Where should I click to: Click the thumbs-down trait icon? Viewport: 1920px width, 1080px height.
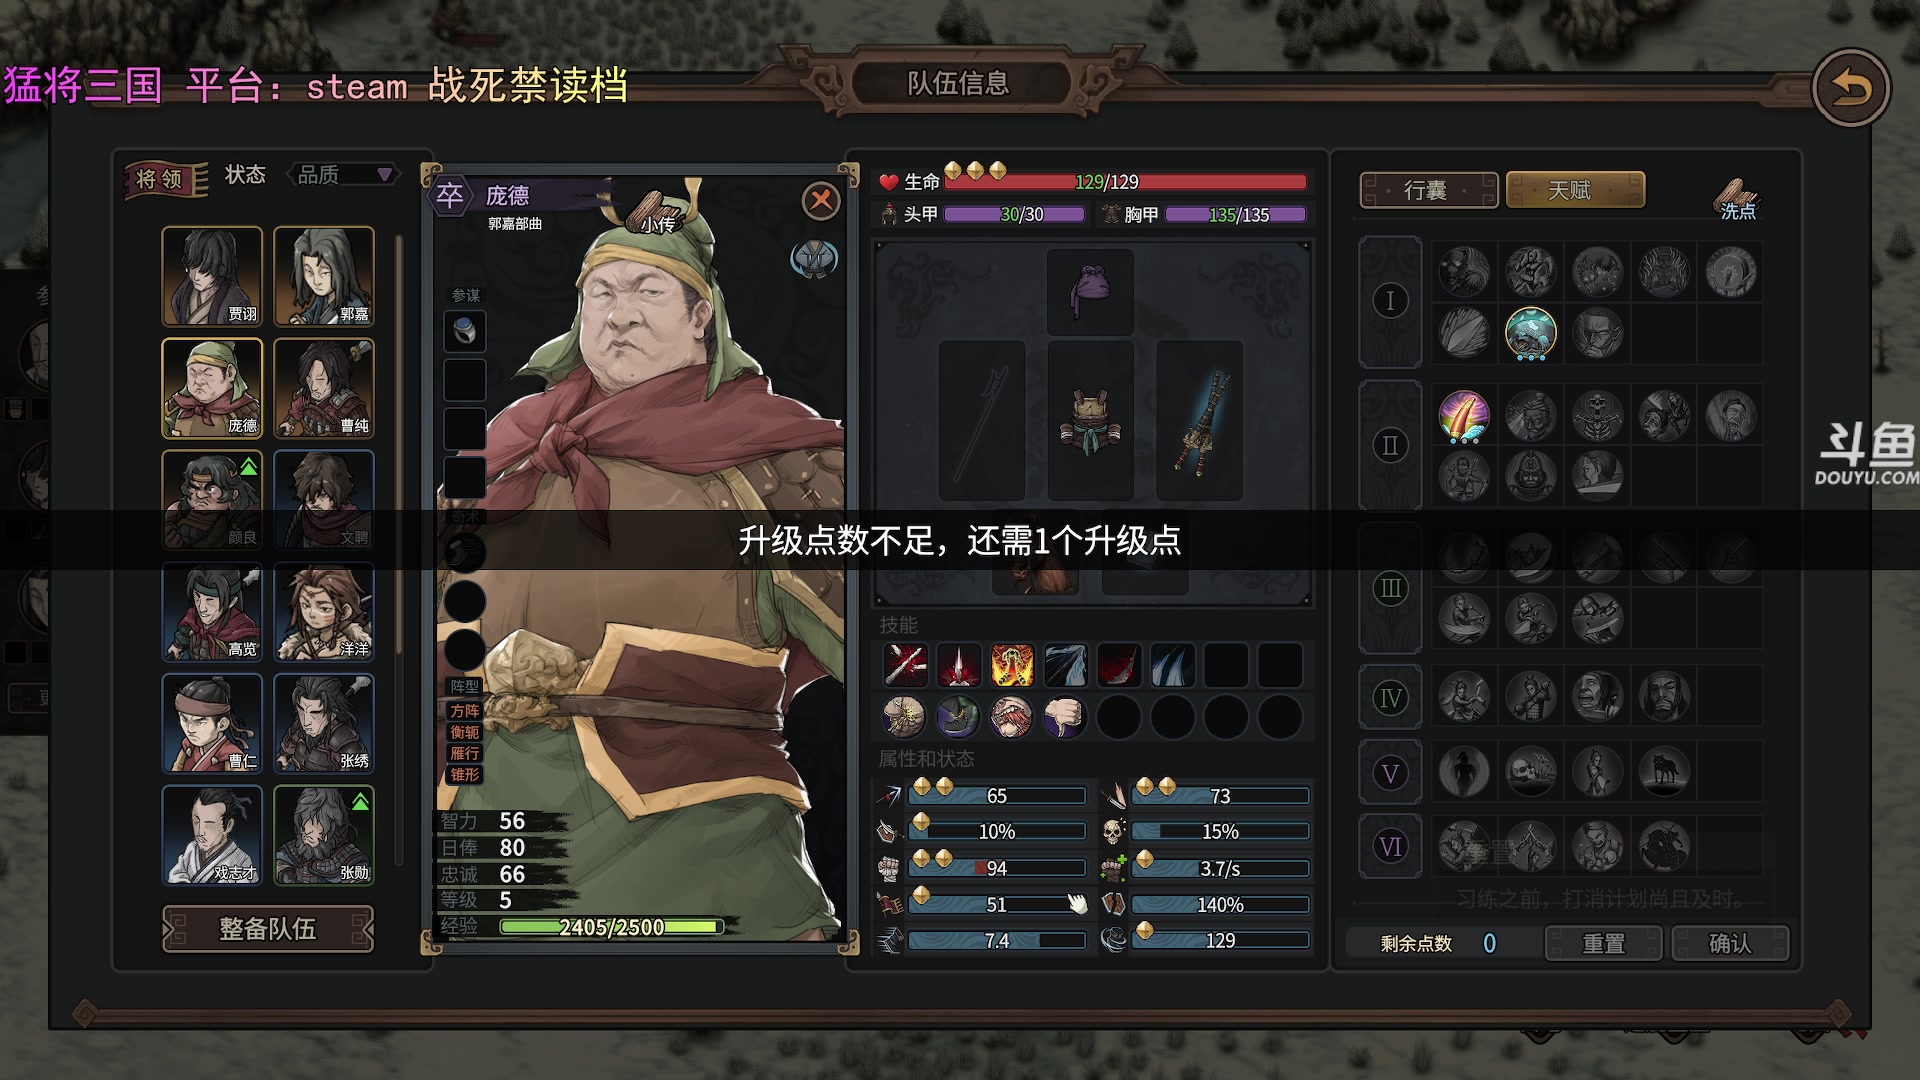1065,717
